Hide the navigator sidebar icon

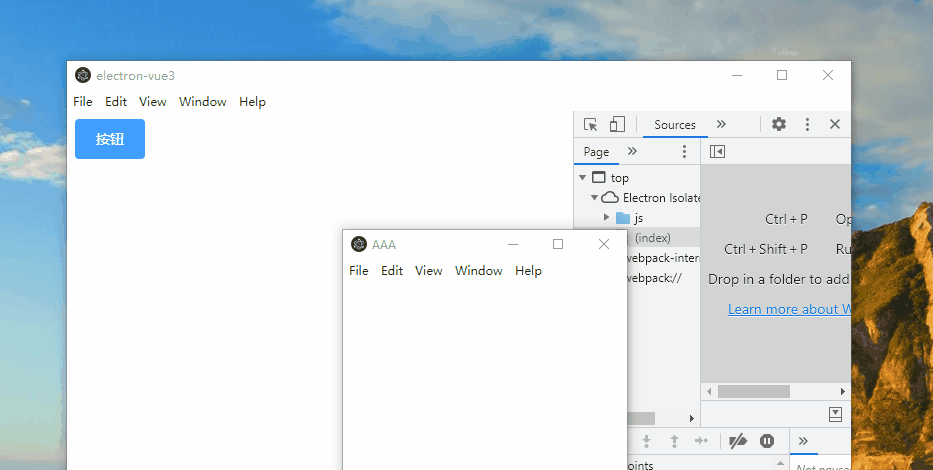click(717, 152)
